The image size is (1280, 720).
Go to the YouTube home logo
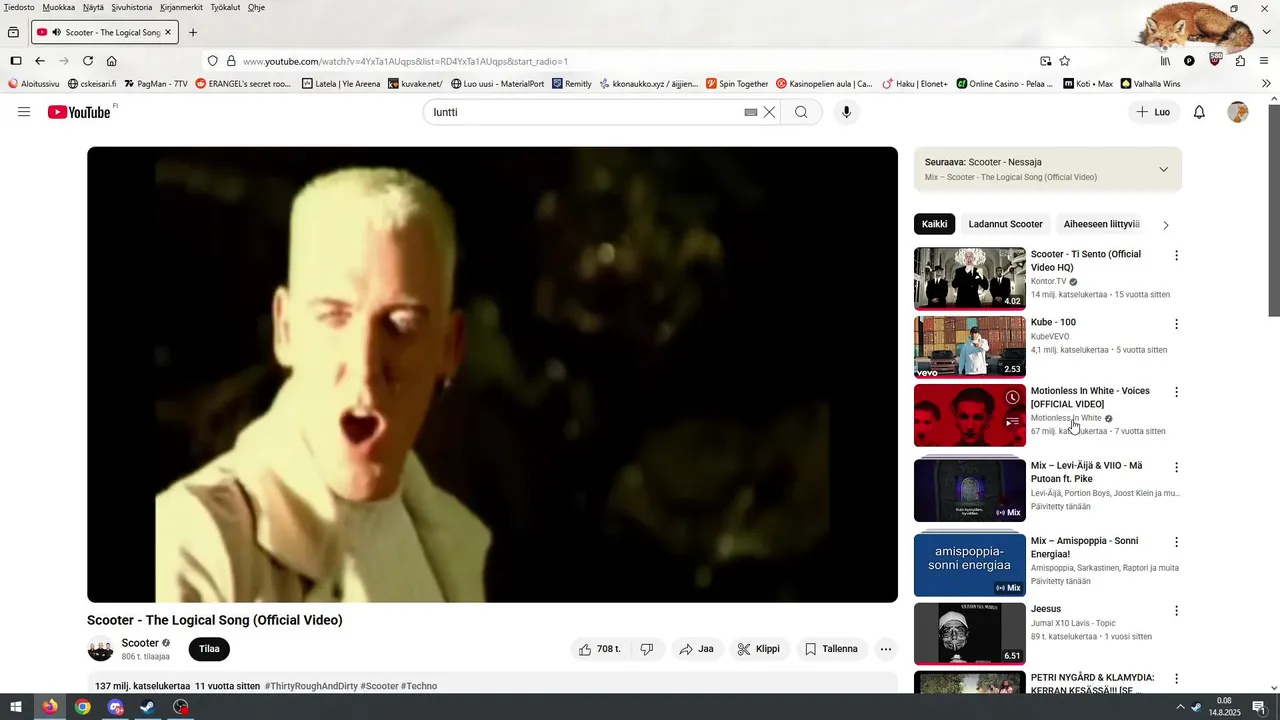[80, 112]
